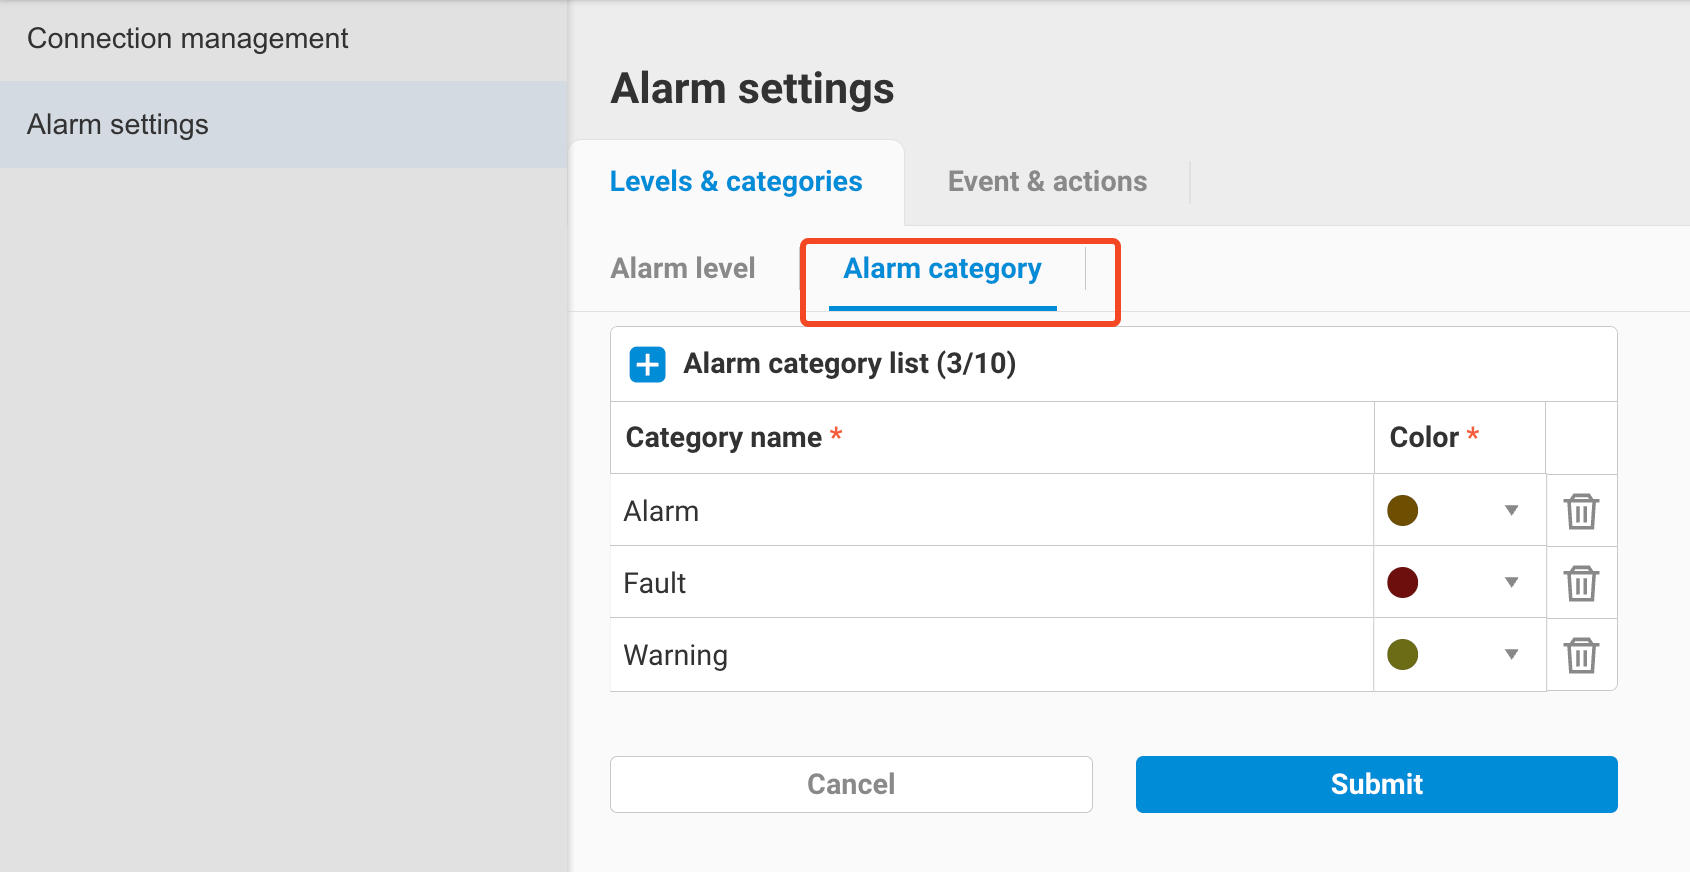This screenshot has height=872, width=1690.
Task: Select the Alarm level sub-tab
Action: coord(683,268)
